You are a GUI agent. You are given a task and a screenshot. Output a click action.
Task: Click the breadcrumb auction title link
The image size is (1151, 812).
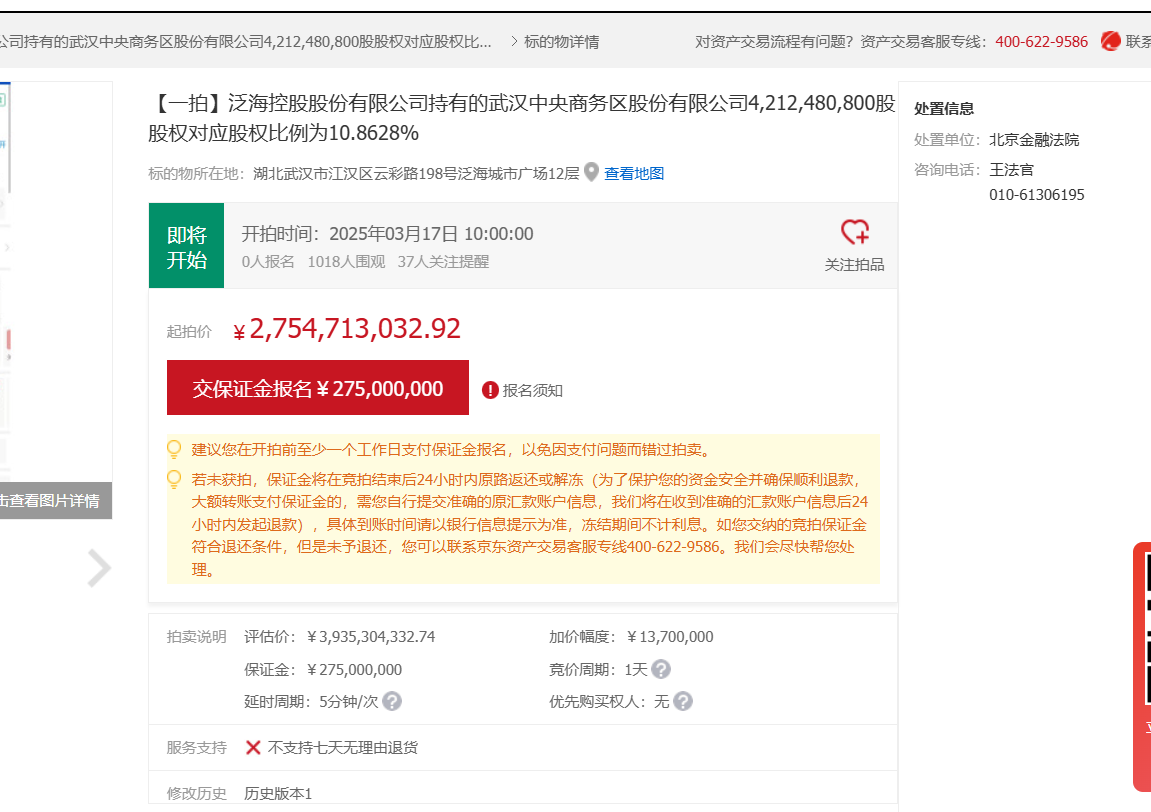click(245, 42)
